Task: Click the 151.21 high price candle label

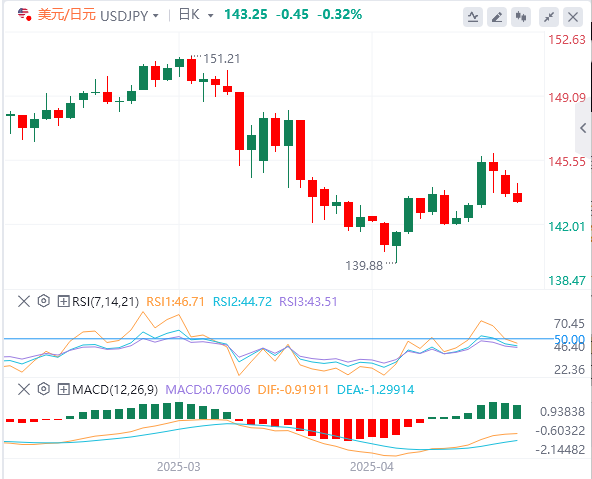Action: [x=222, y=59]
